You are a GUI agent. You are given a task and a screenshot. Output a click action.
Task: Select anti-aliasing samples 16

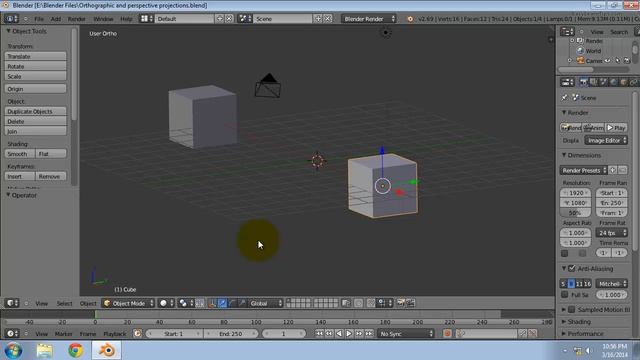587,284
